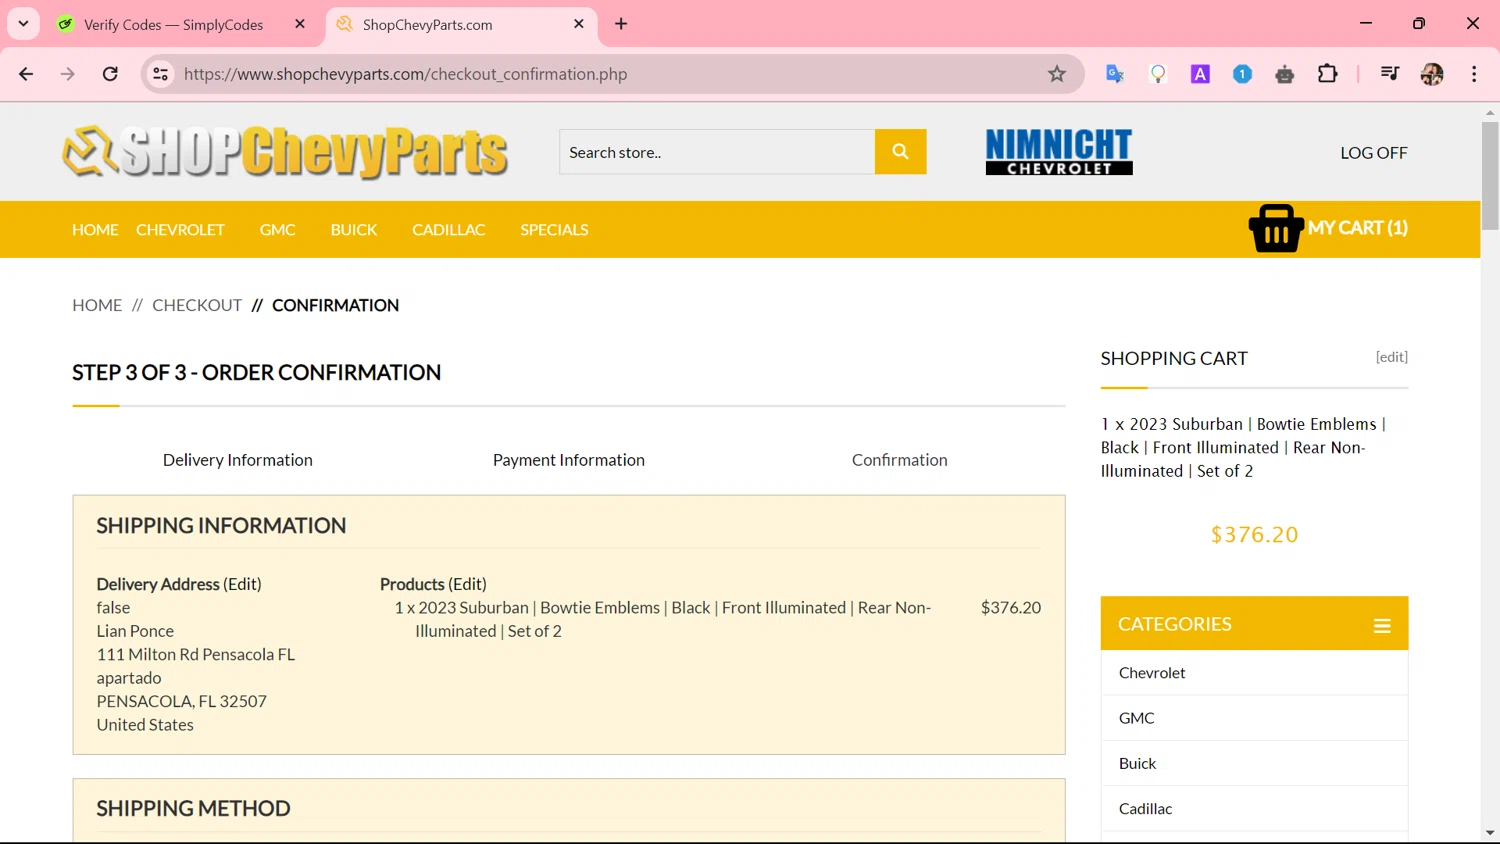This screenshot has width=1500, height=844.
Task: Click the shopping basket cart icon
Action: coord(1276,228)
